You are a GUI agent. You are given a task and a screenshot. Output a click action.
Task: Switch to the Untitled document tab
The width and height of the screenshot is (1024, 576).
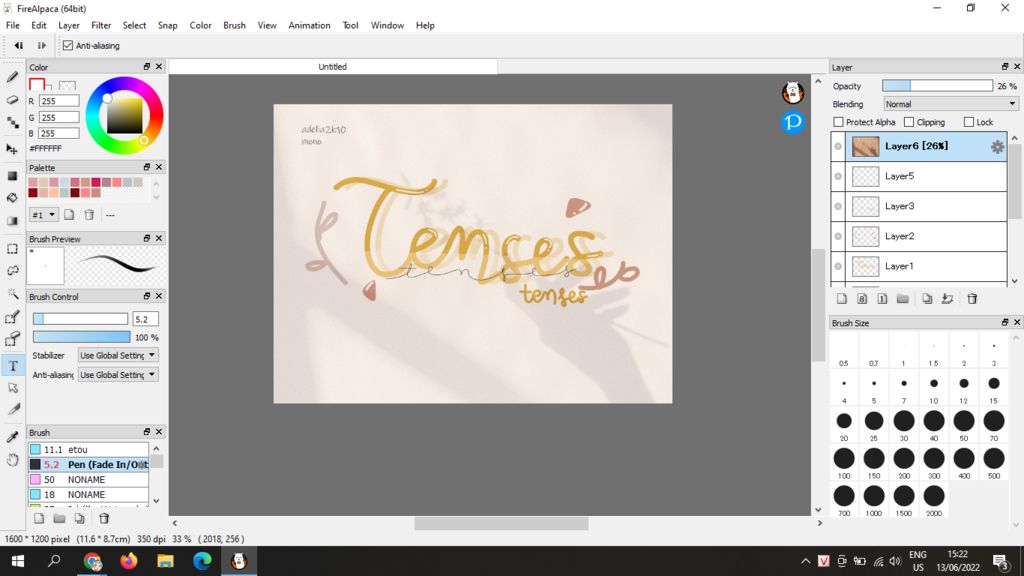[332, 67]
